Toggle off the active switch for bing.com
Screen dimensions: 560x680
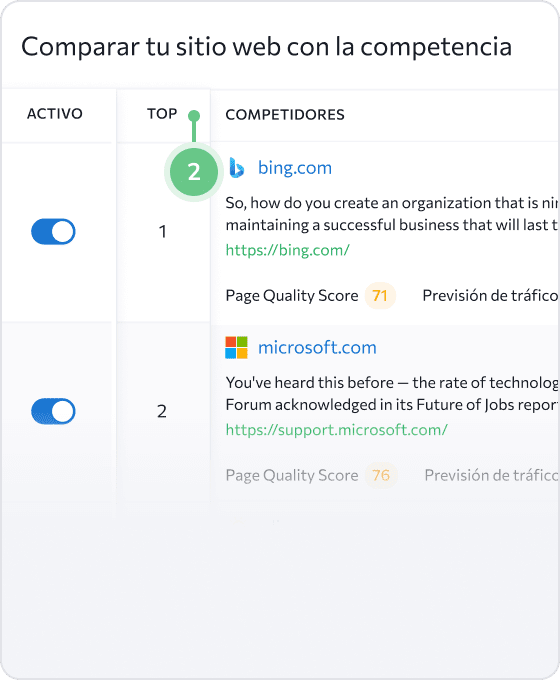pyautogui.click(x=53, y=232)
